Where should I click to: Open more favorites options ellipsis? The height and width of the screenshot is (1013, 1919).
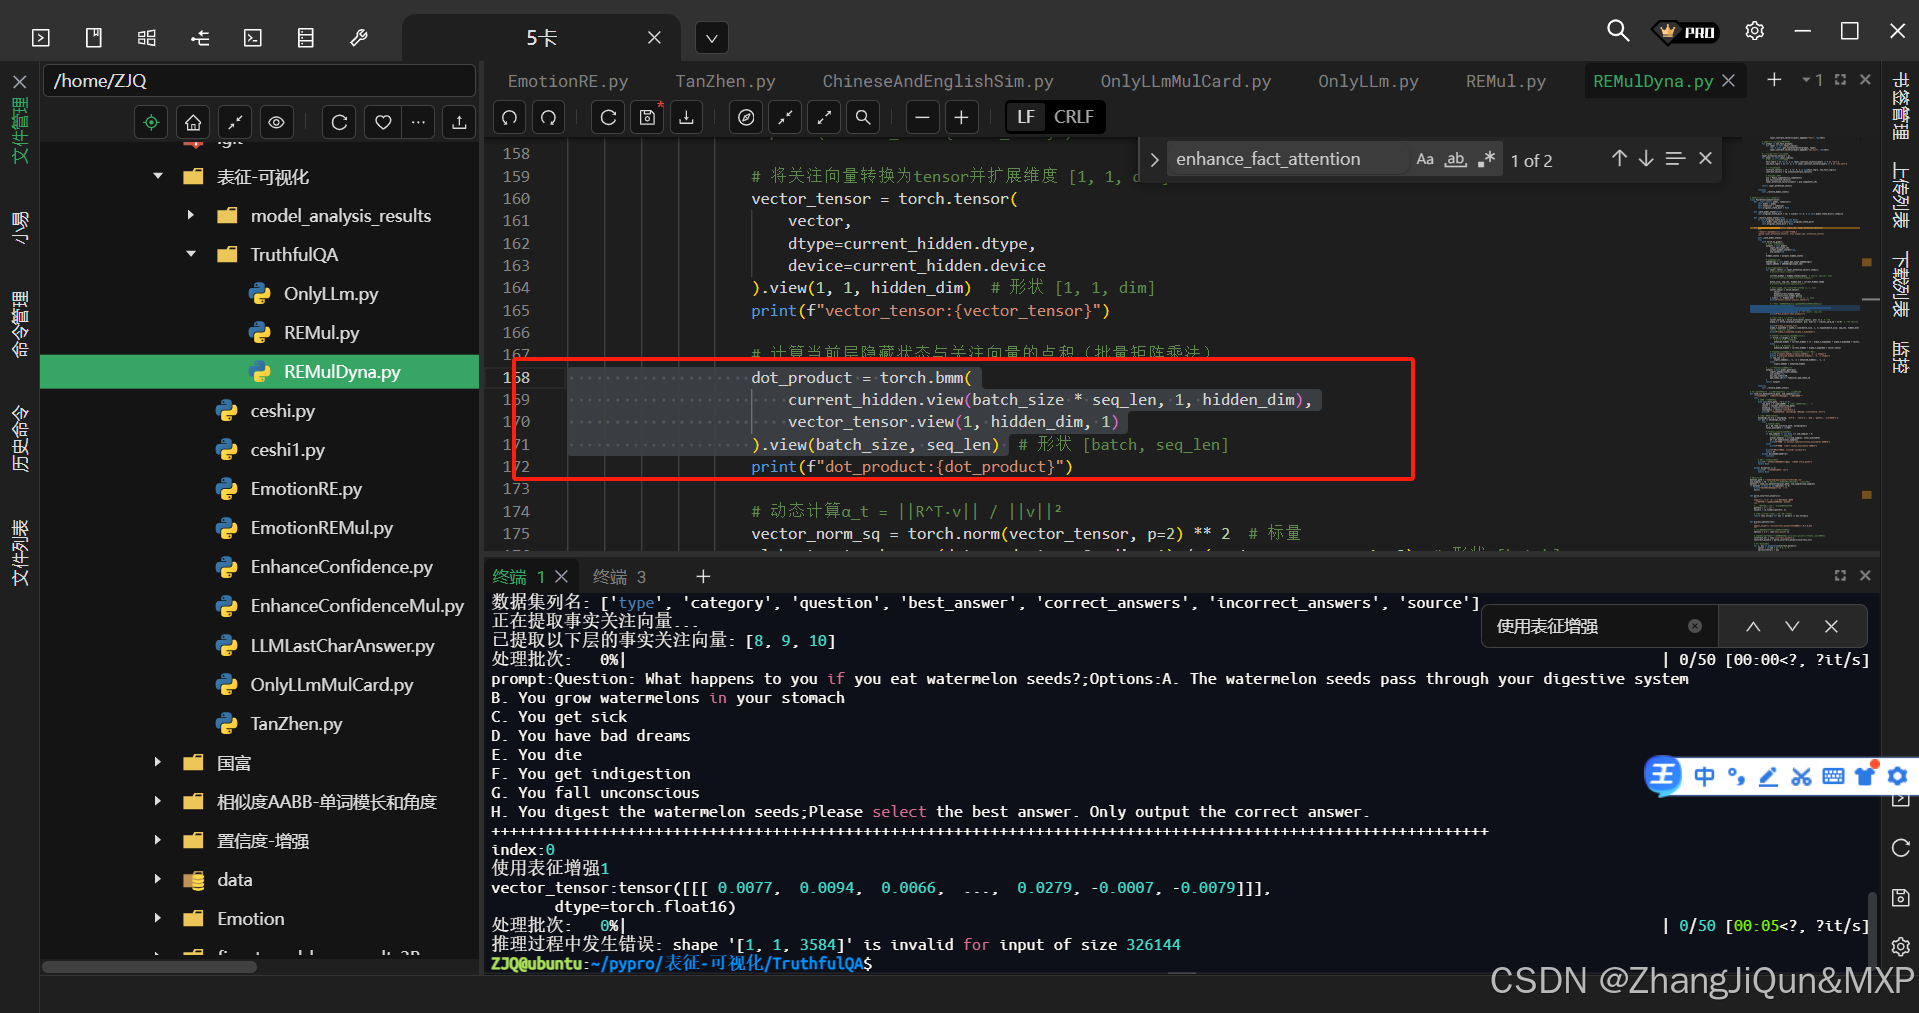(x=419, y=122)
